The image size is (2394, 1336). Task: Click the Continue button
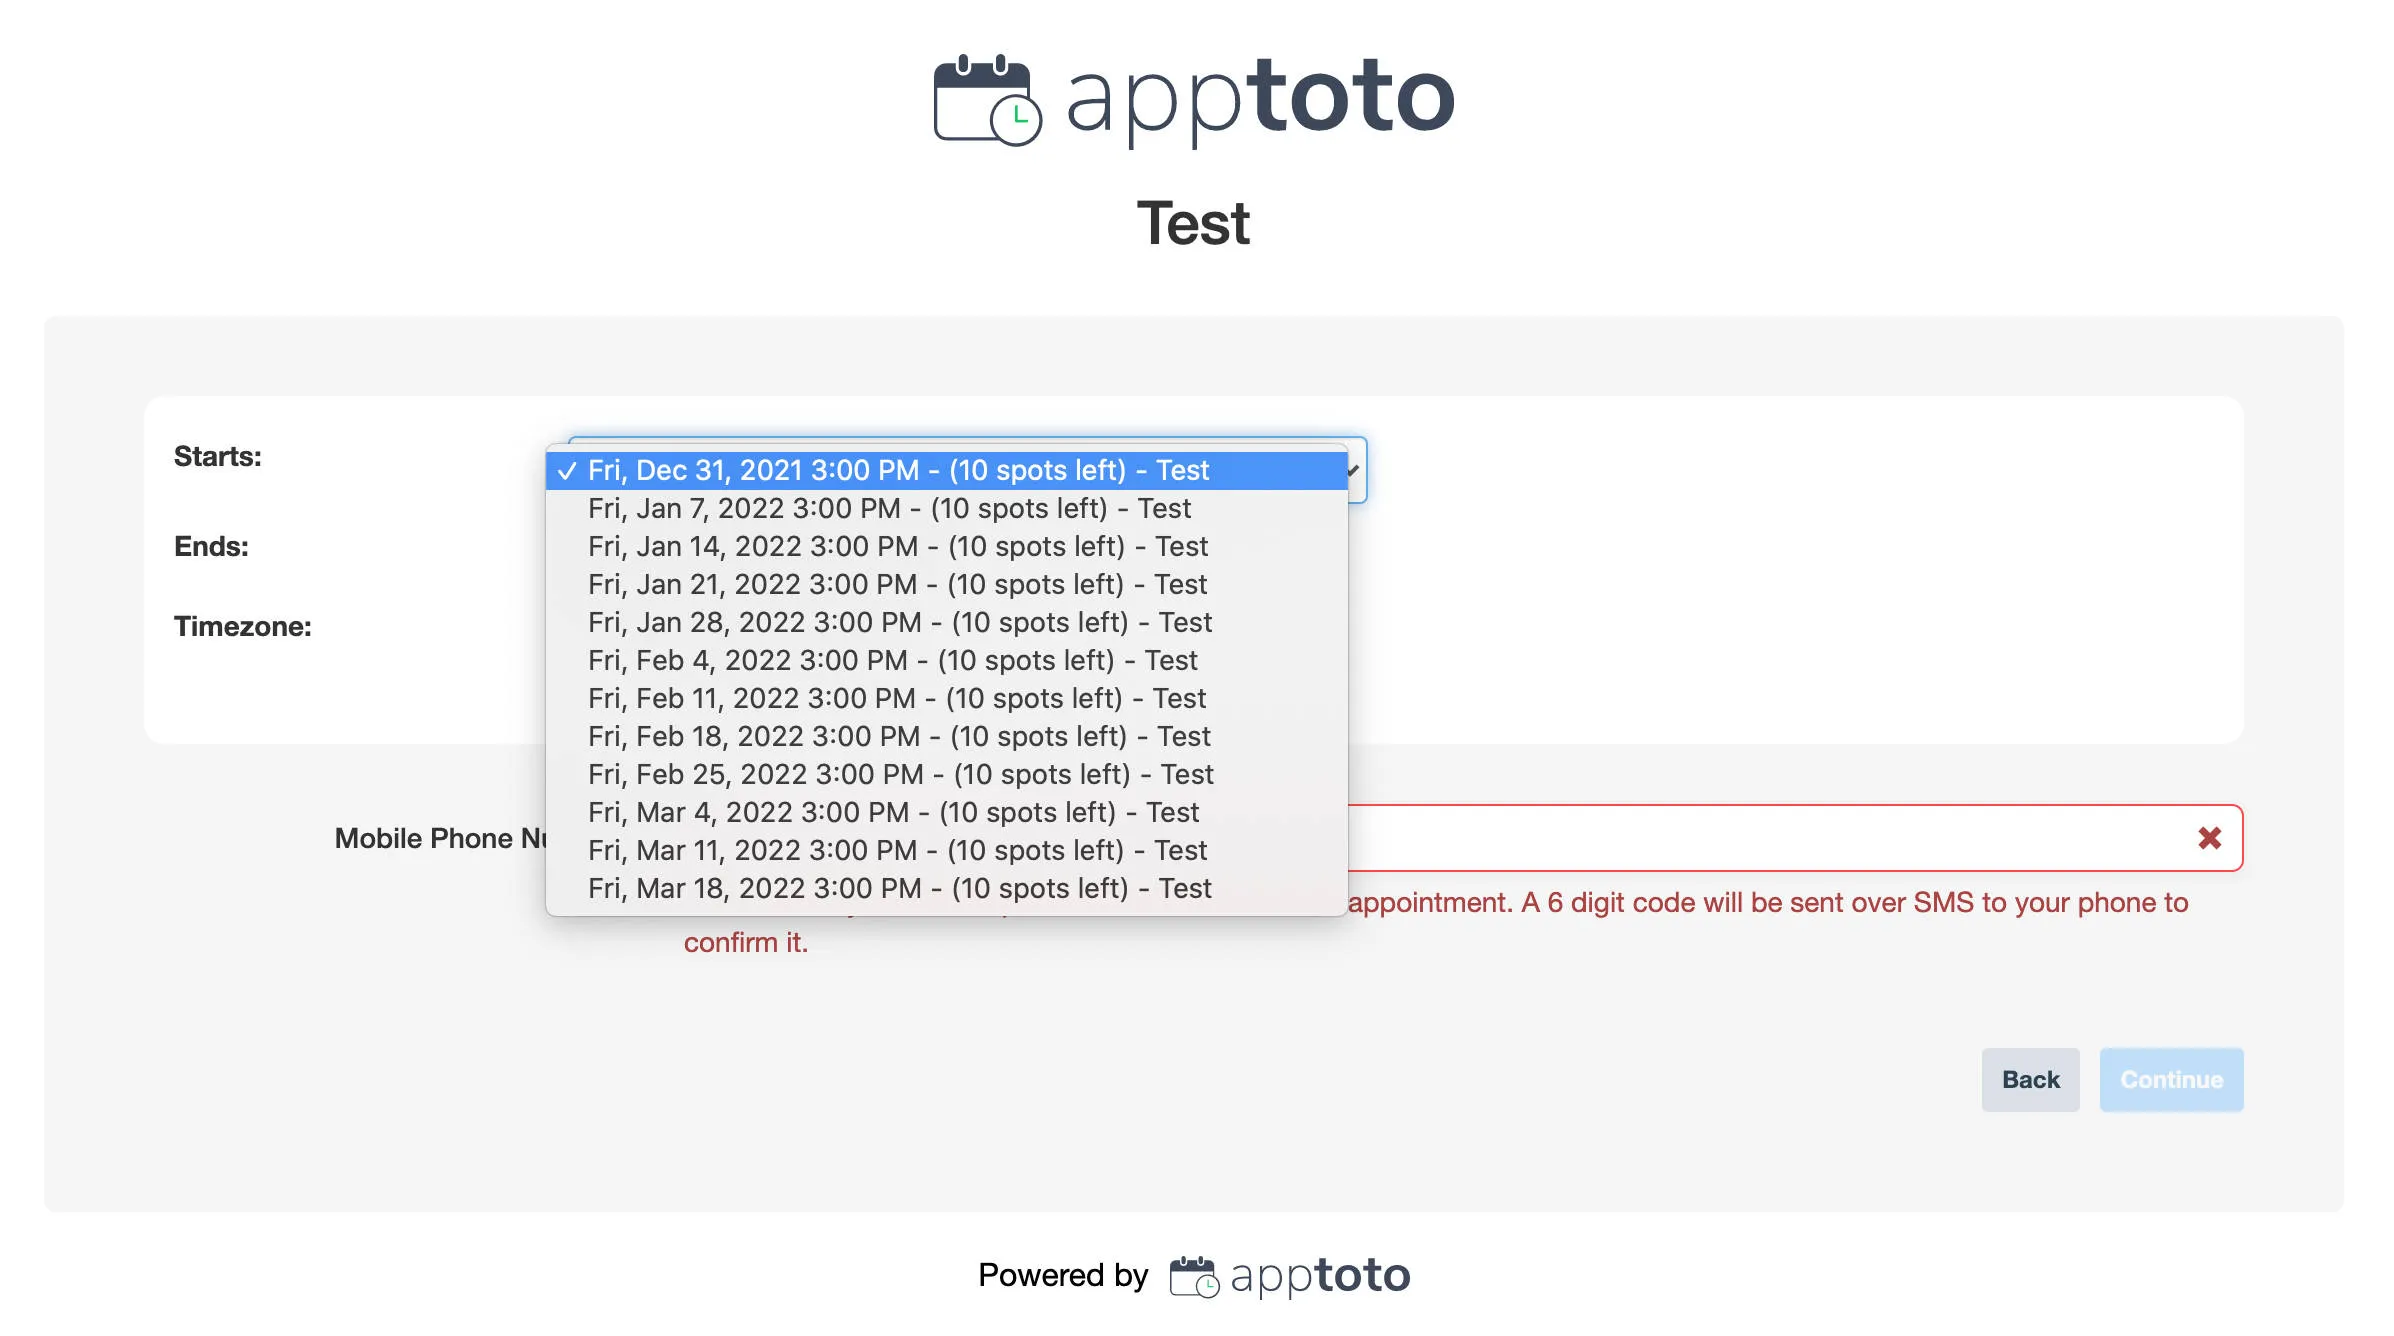(x=2171, y=1080)
